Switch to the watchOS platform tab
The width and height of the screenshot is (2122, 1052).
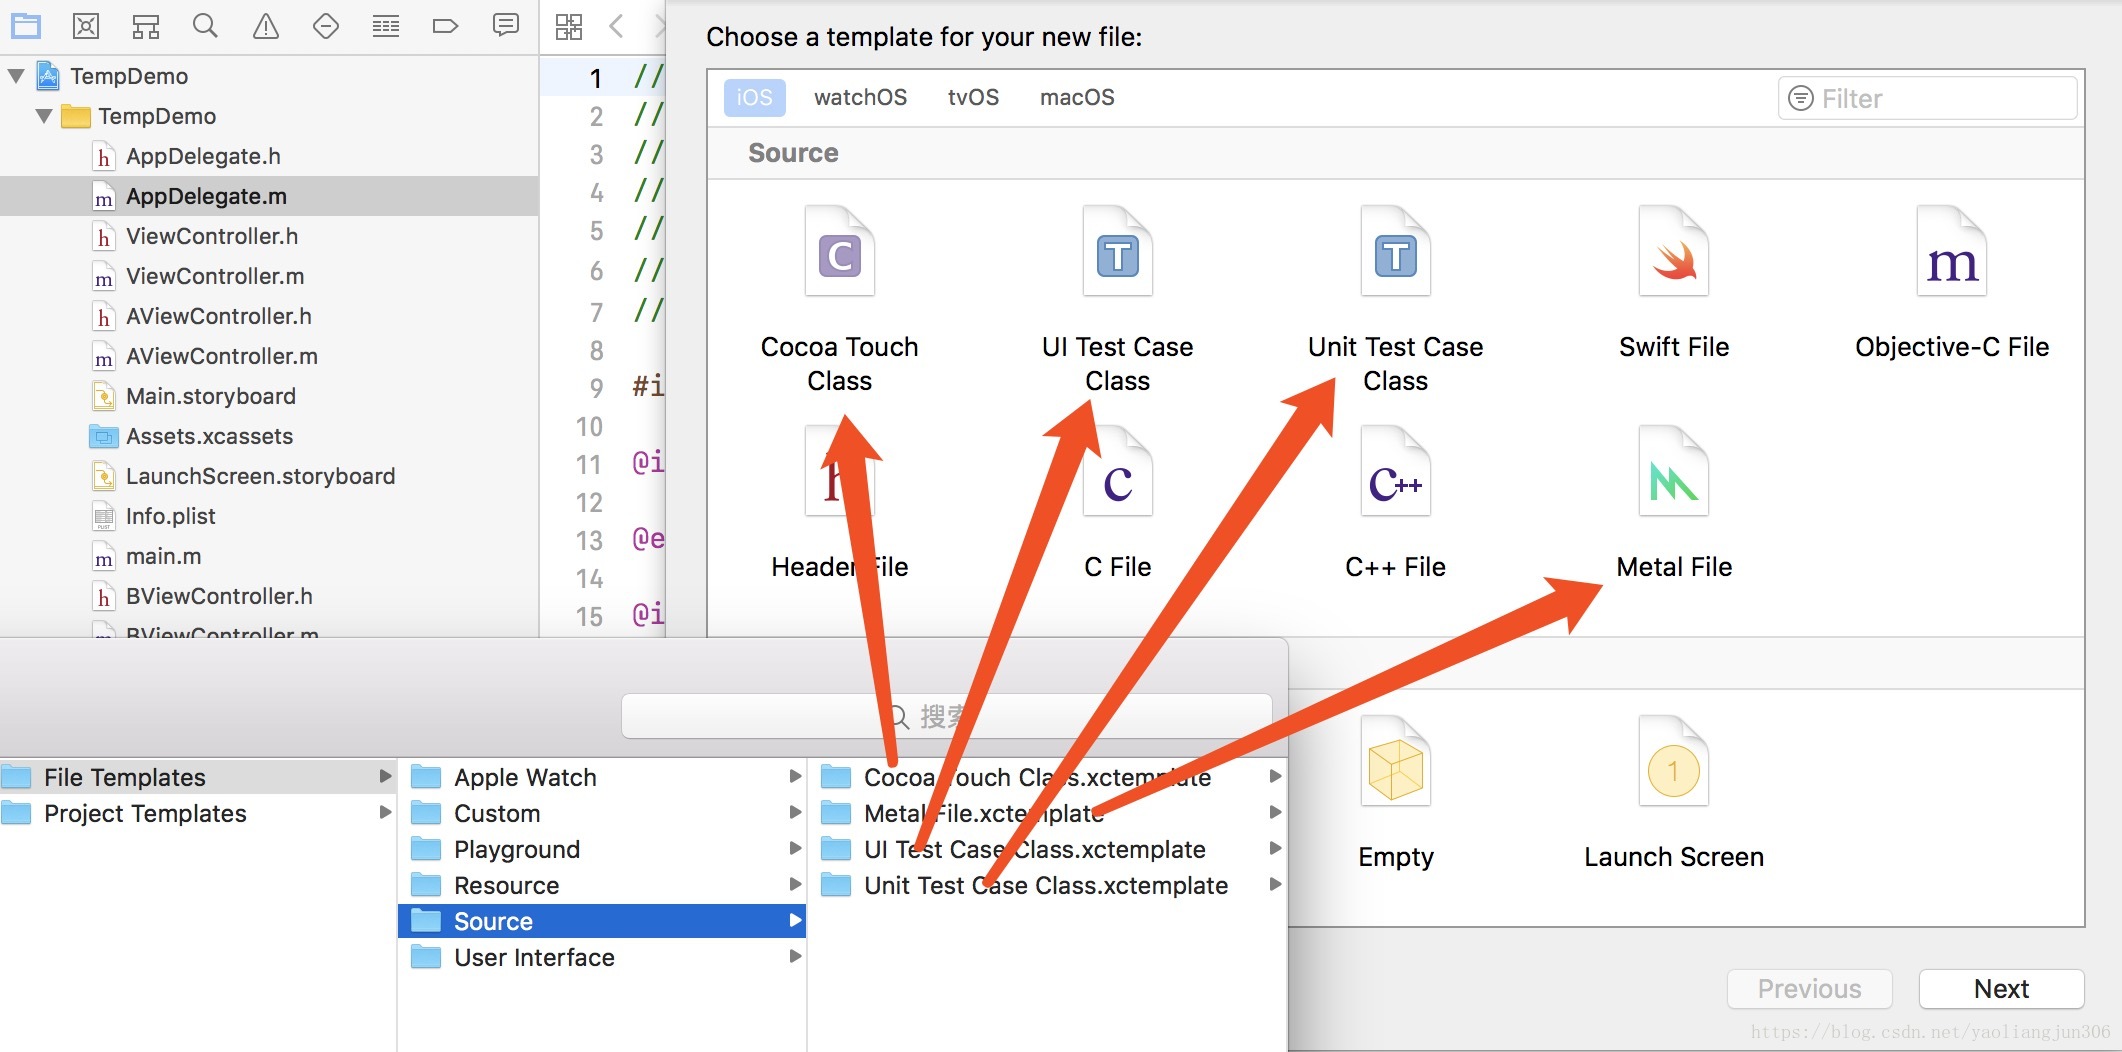coord(860,97)
